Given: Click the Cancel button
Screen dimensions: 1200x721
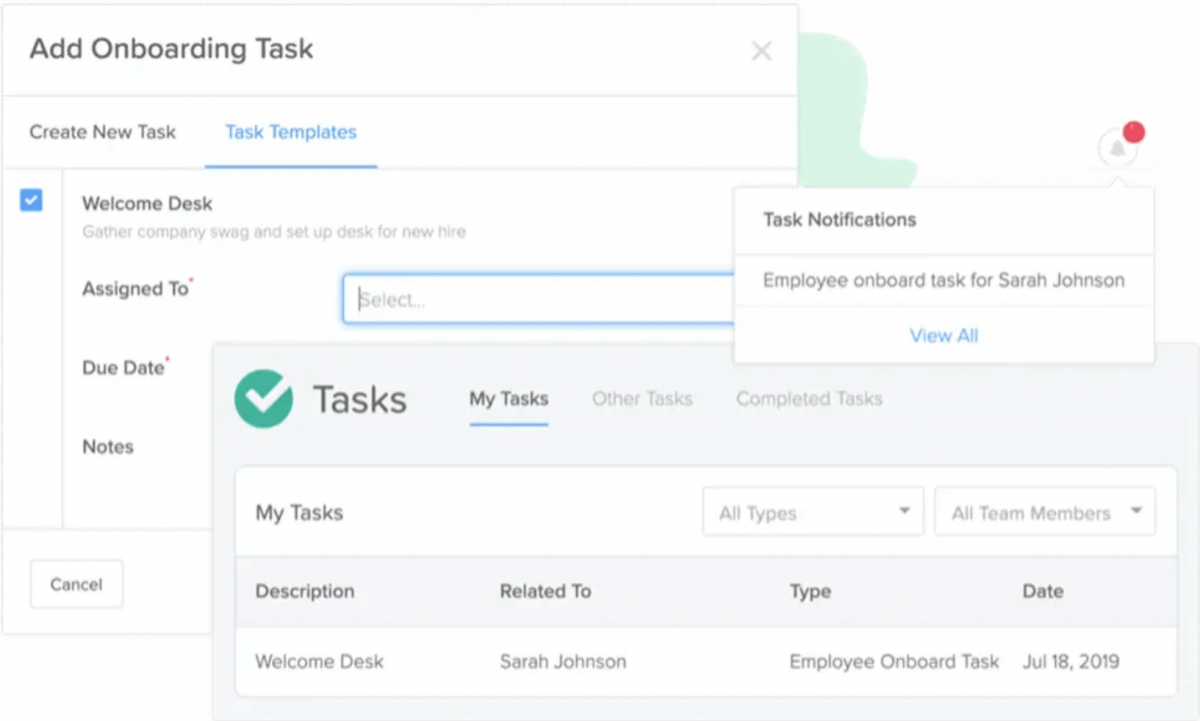Looking at the screenshot, I should click(x=76, y=584).
